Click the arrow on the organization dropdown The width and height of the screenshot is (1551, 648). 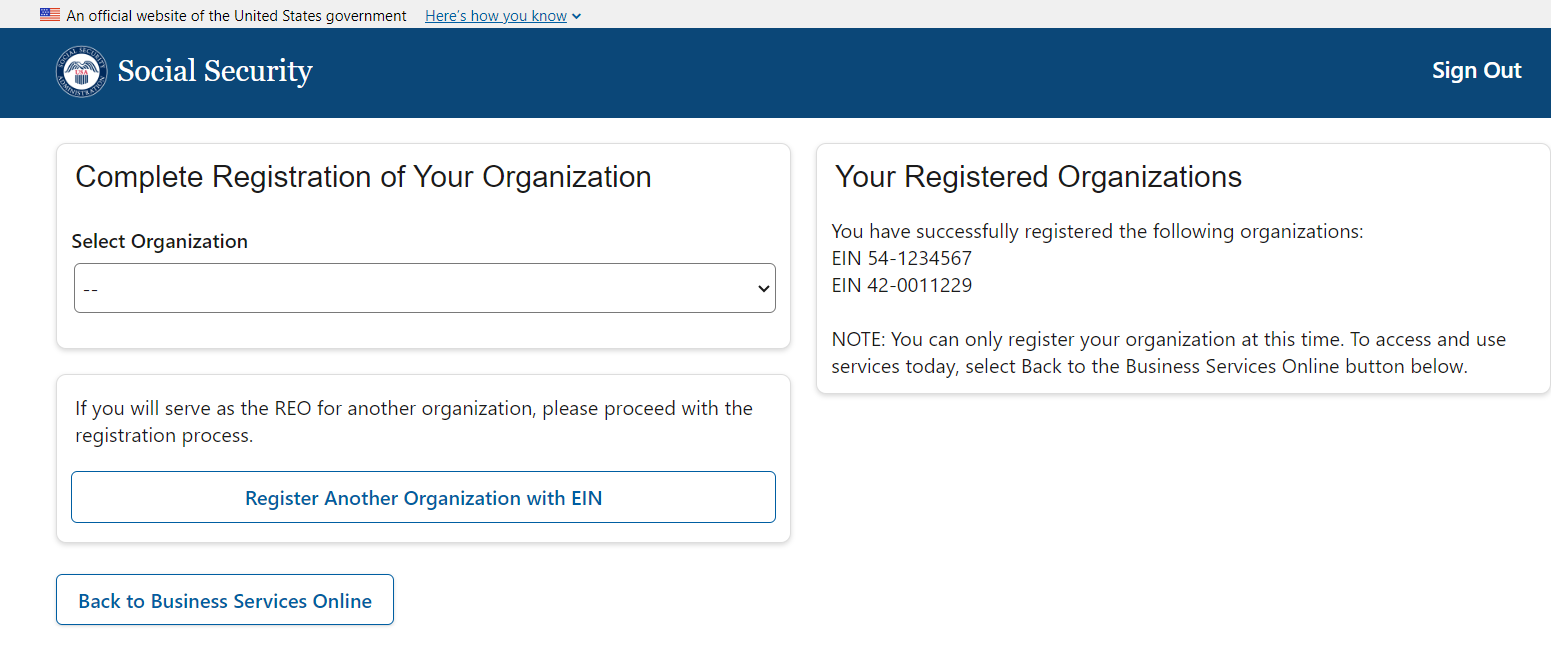tap(763, 289)
